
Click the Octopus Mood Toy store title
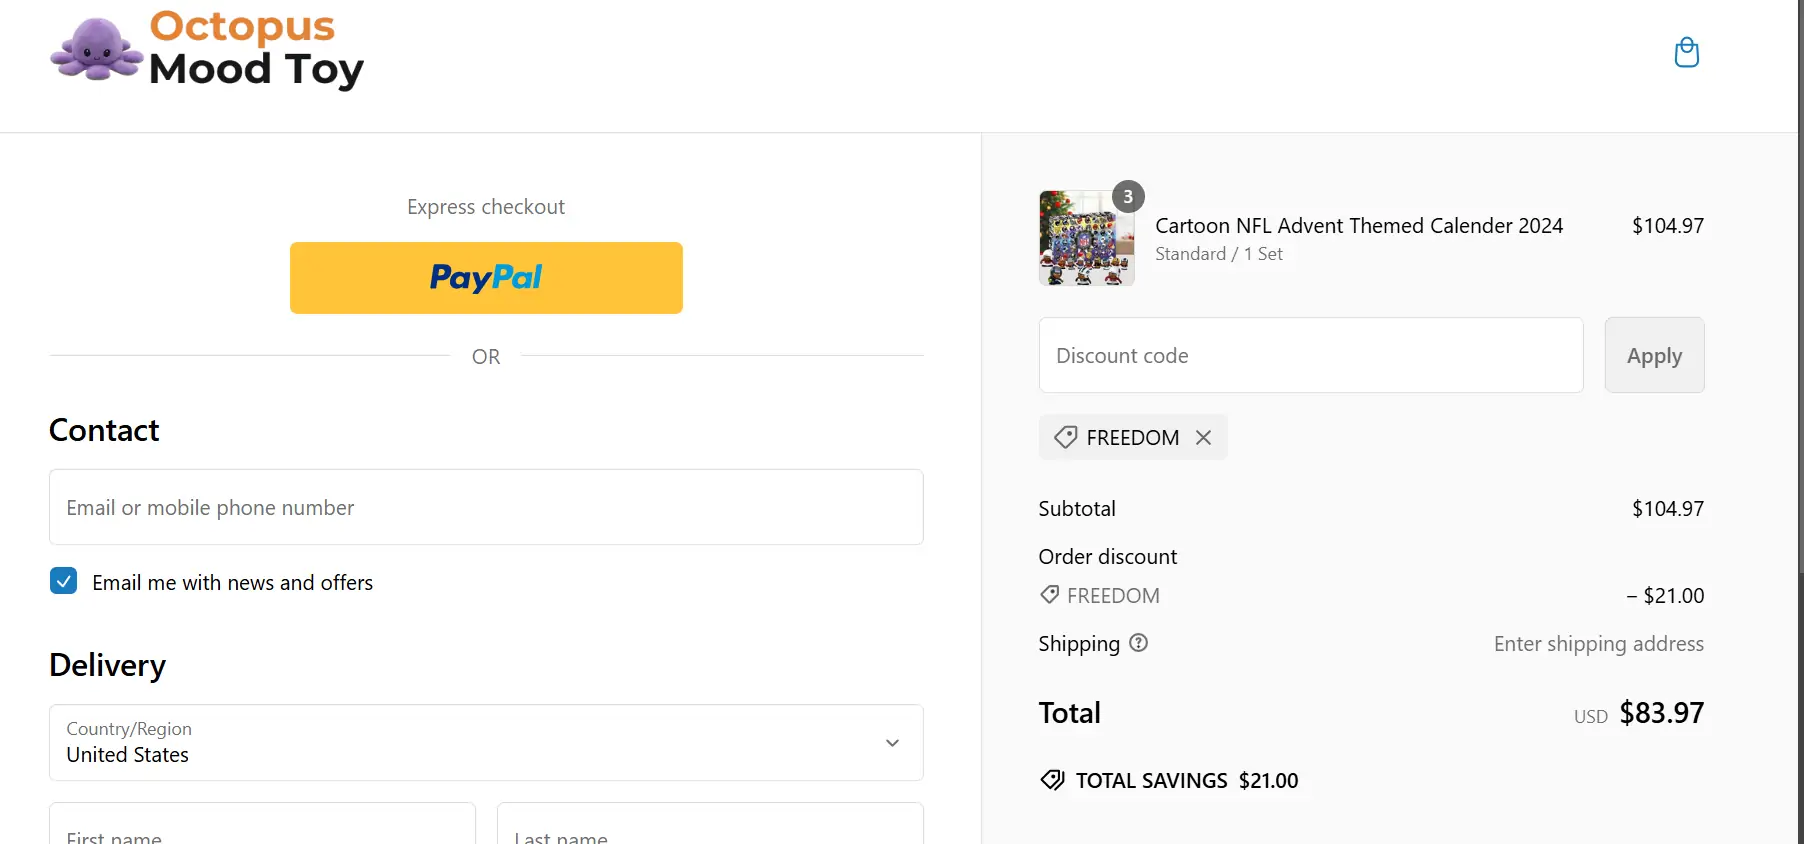(256, 48)
